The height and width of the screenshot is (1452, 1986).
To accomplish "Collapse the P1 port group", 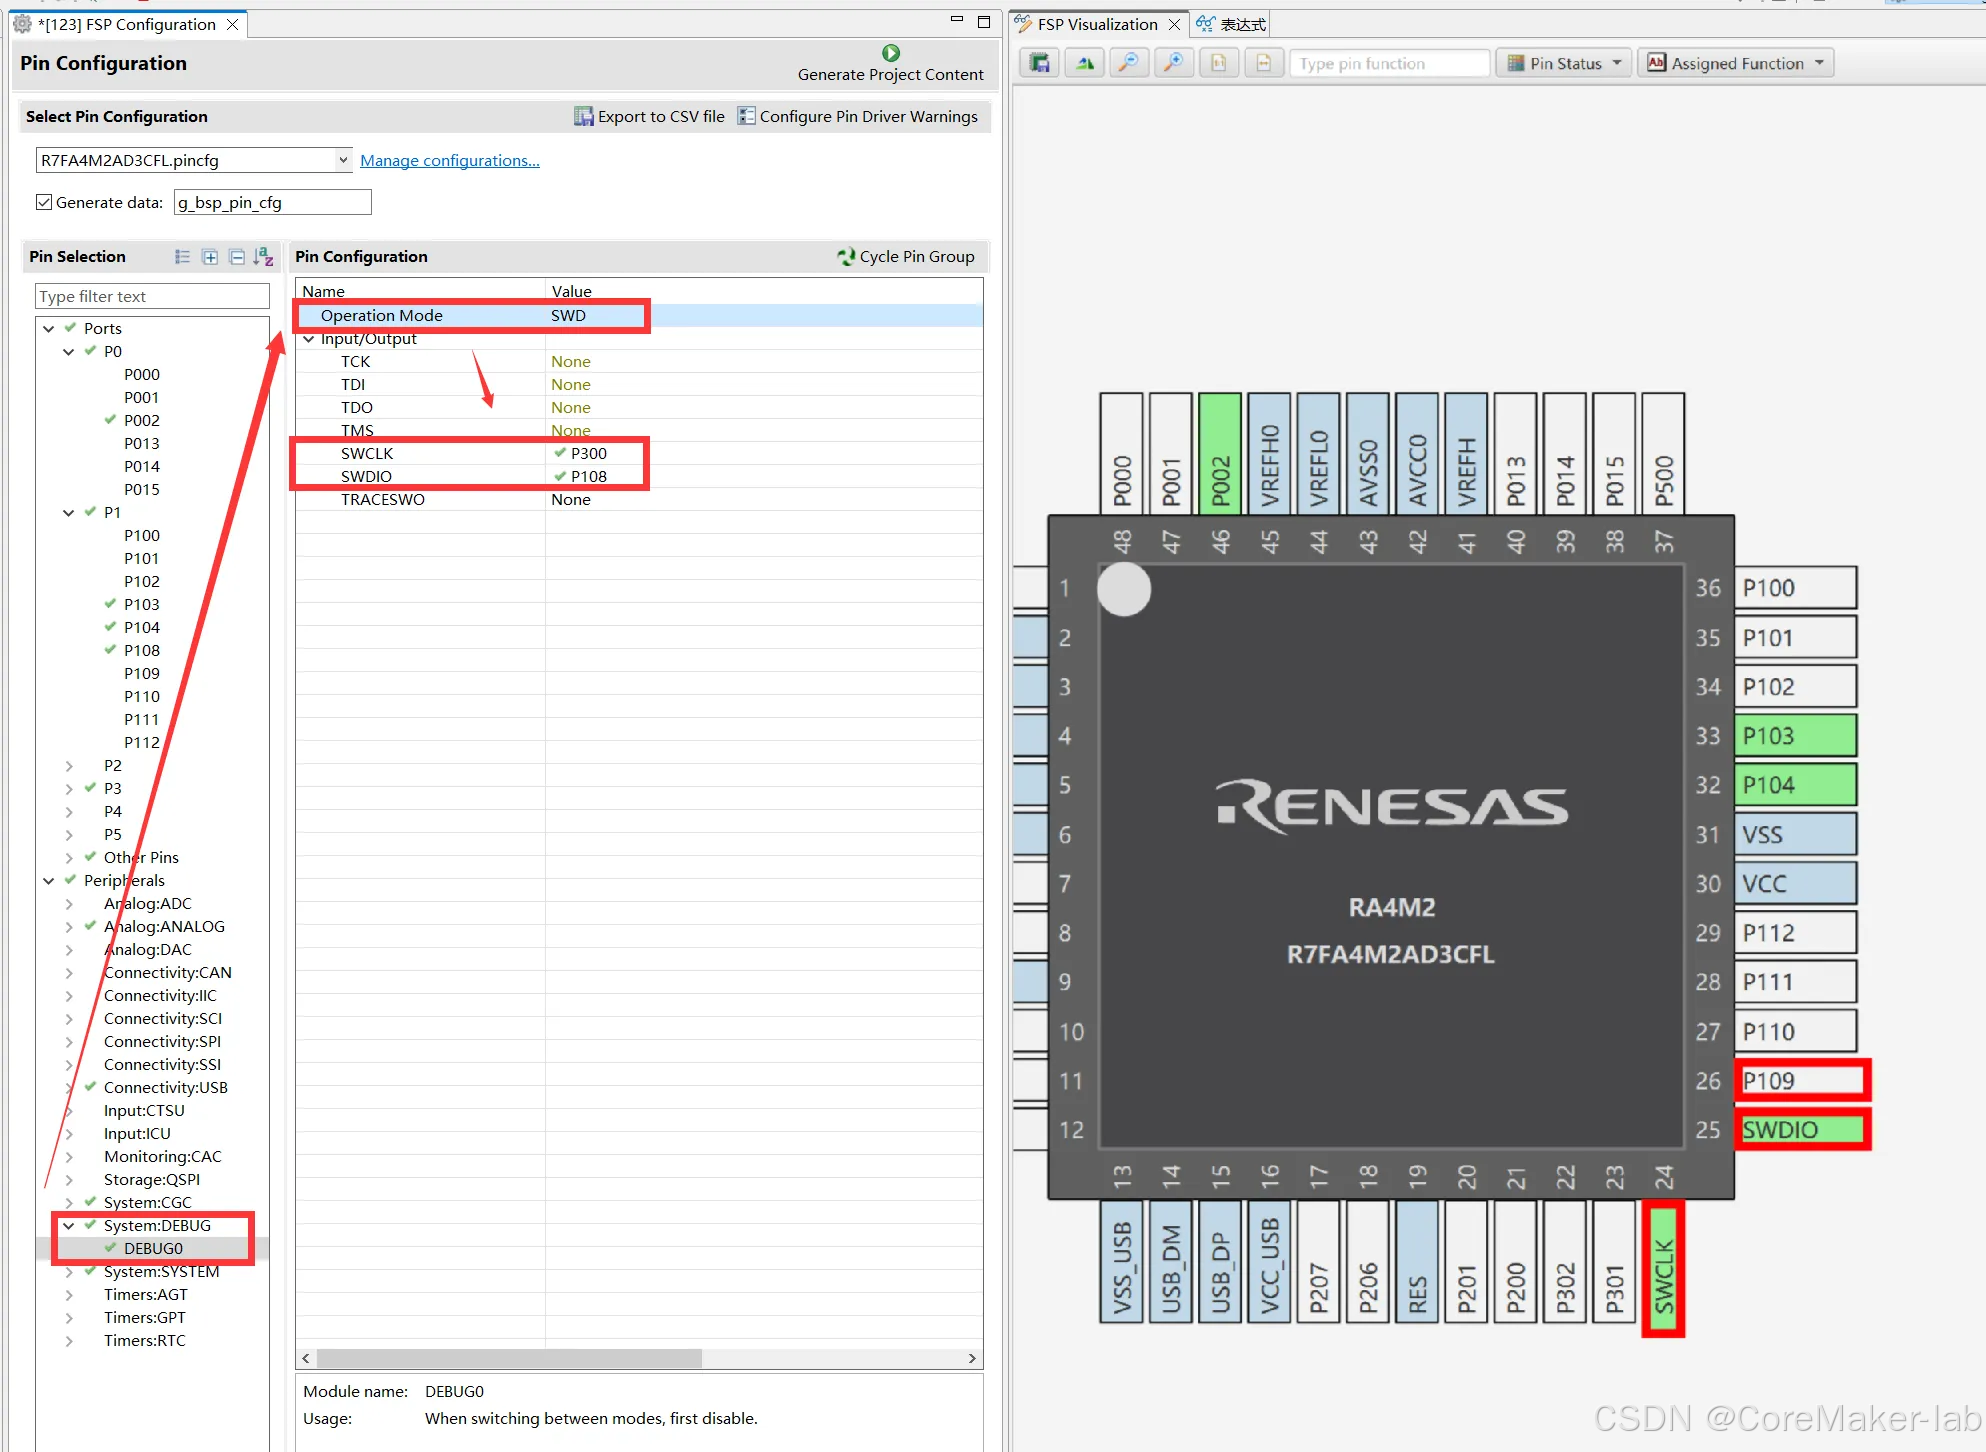I will (68, 512).
